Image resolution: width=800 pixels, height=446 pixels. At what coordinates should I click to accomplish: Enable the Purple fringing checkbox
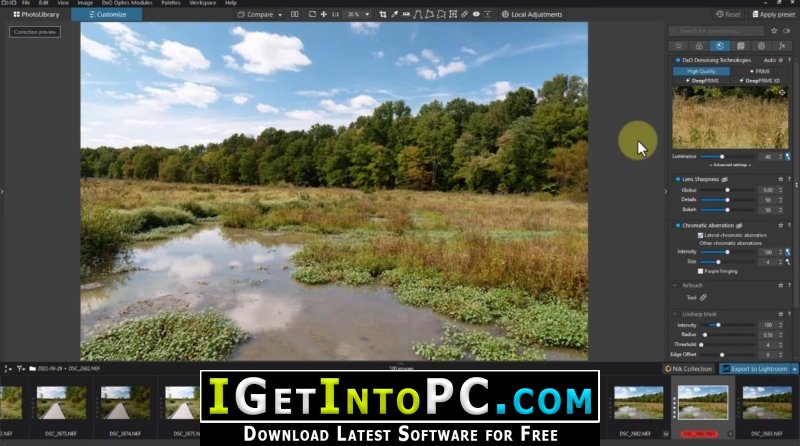pyautogui.click(x=700, y=271)
